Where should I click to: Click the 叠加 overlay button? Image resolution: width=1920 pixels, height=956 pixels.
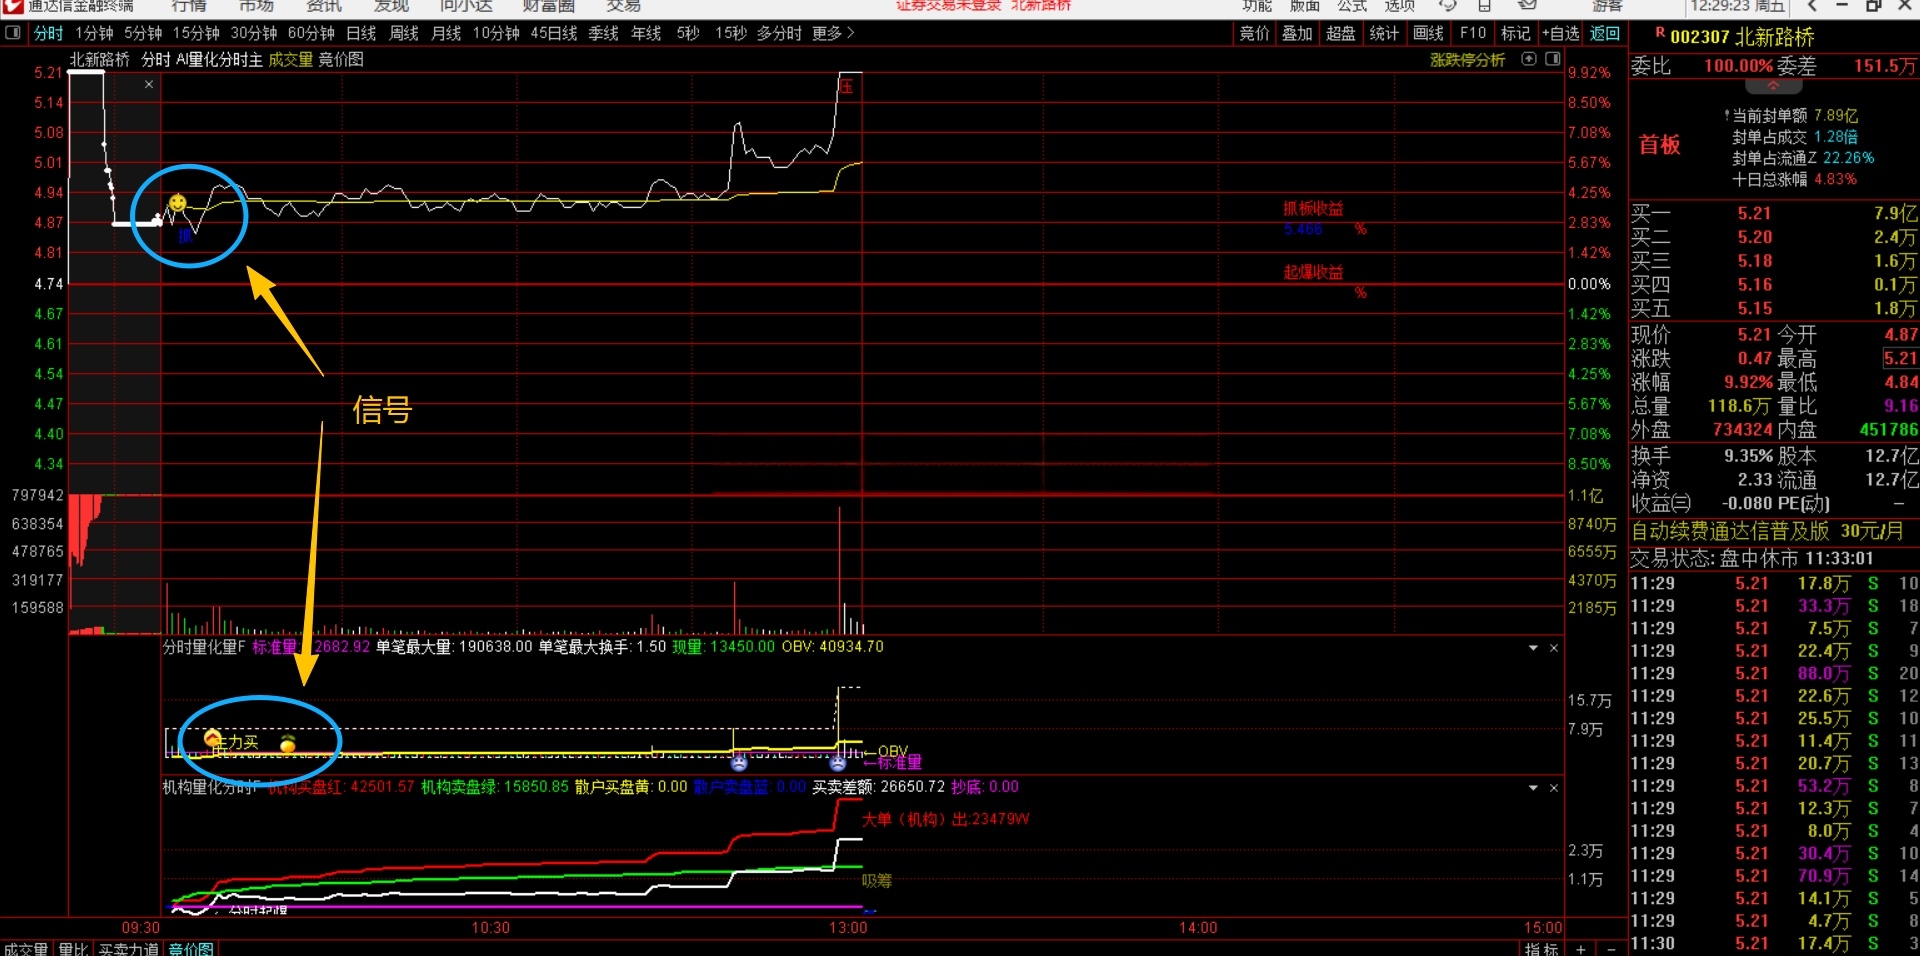click(x=1297, y=33)
